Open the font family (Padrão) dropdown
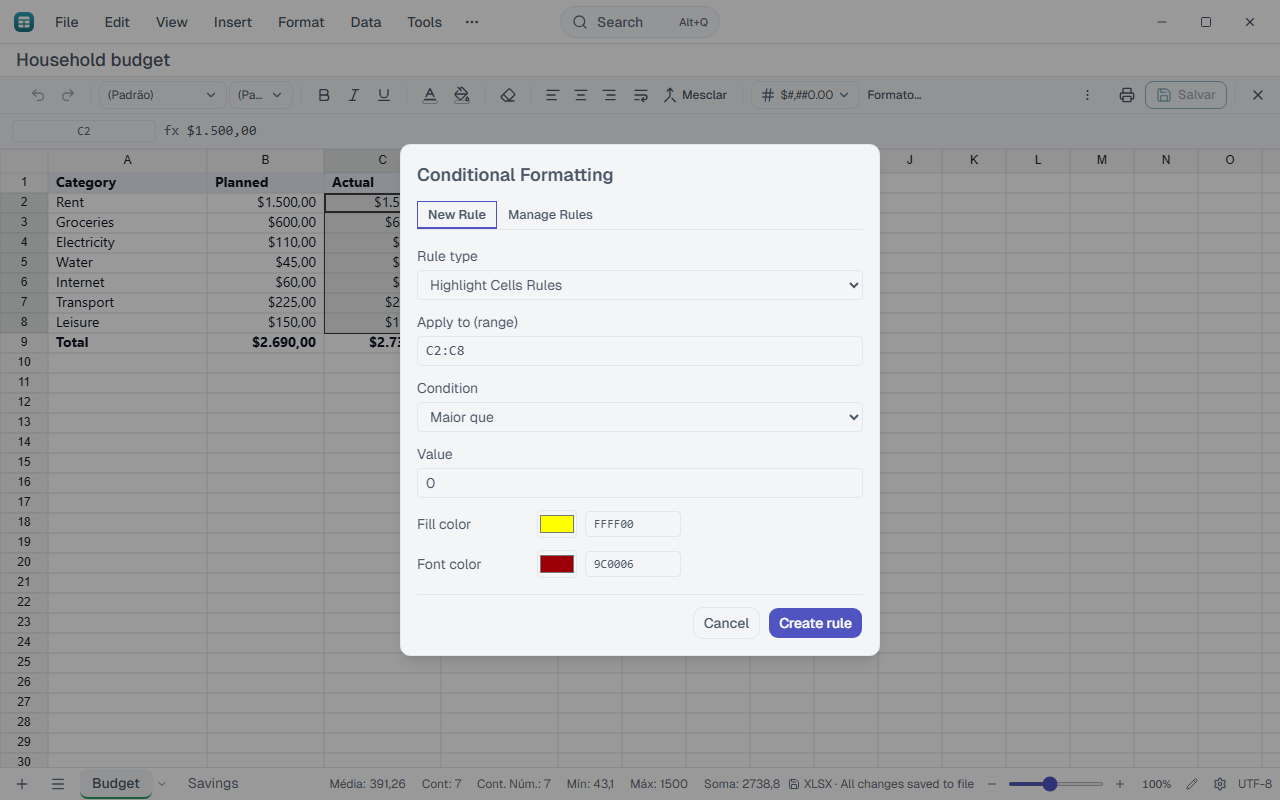The image size is (1280, 800). click(161, 95)
